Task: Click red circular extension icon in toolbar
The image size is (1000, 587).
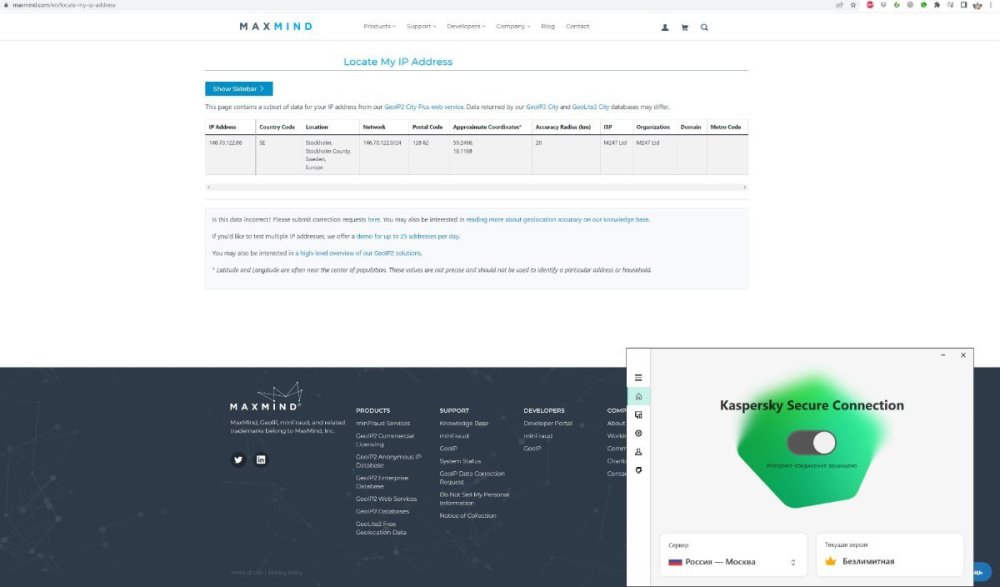Action: 870,4
